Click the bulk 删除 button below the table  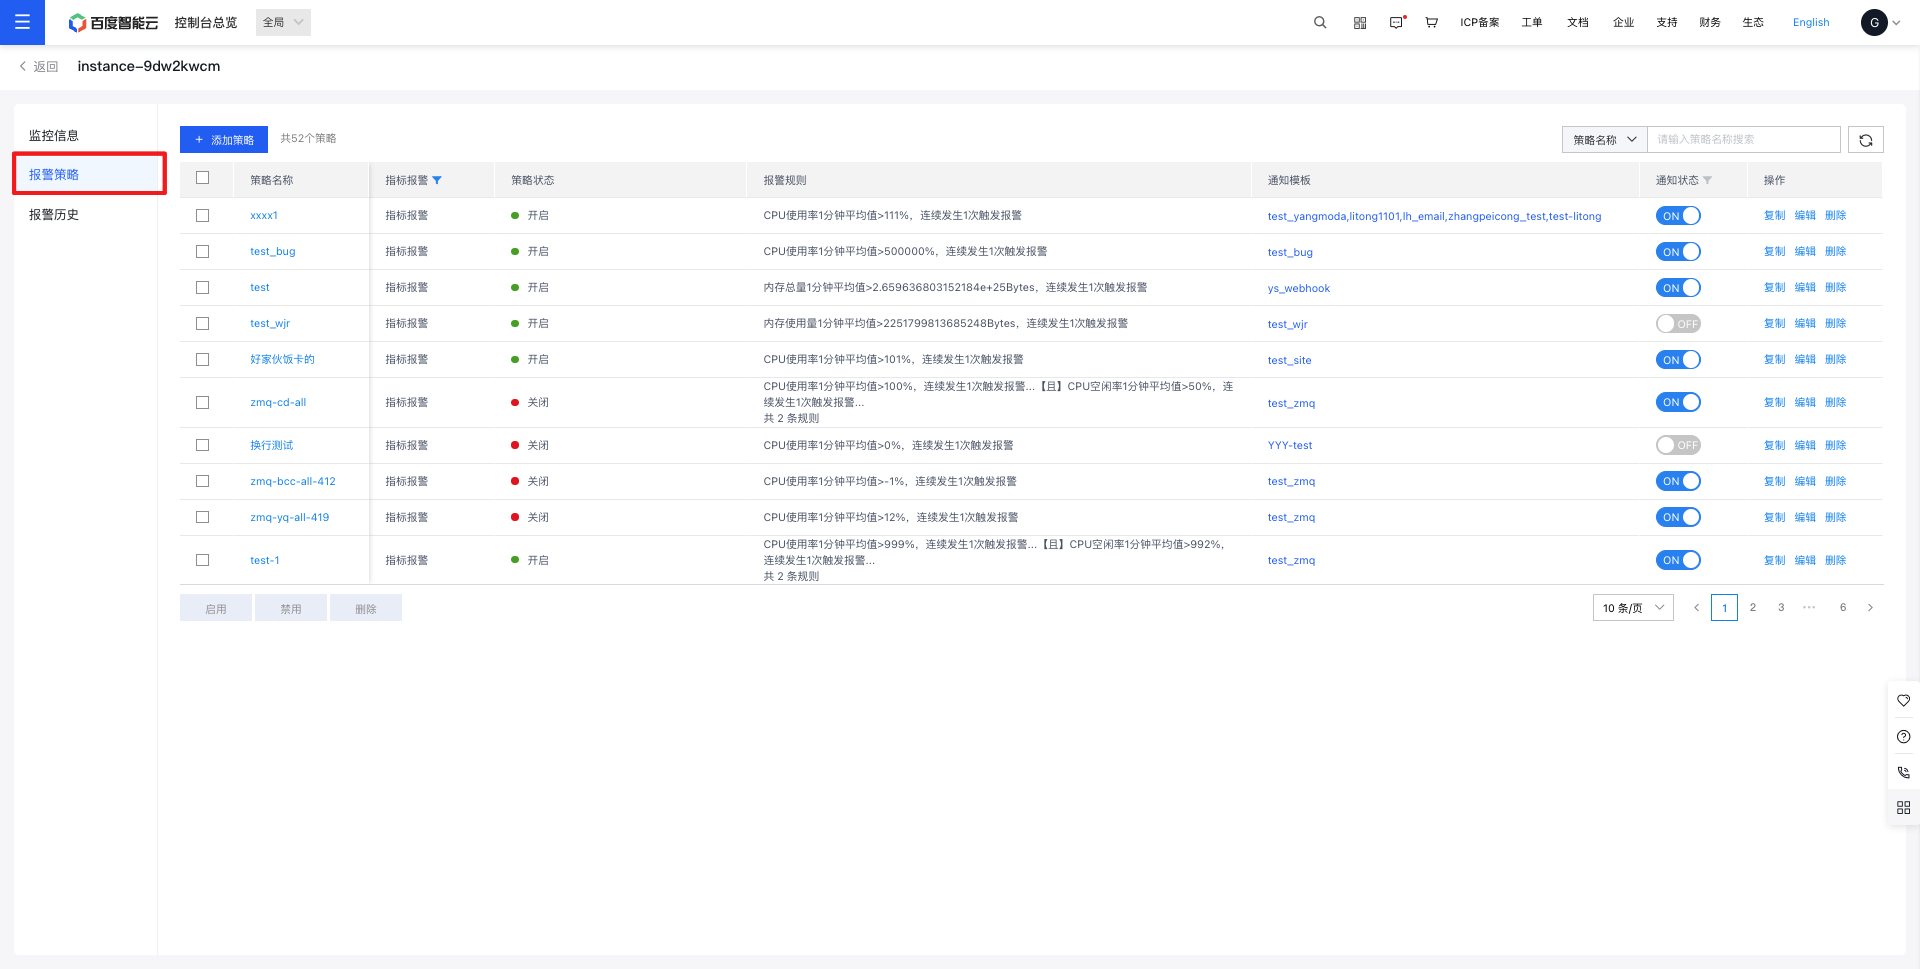click(366, 608)
